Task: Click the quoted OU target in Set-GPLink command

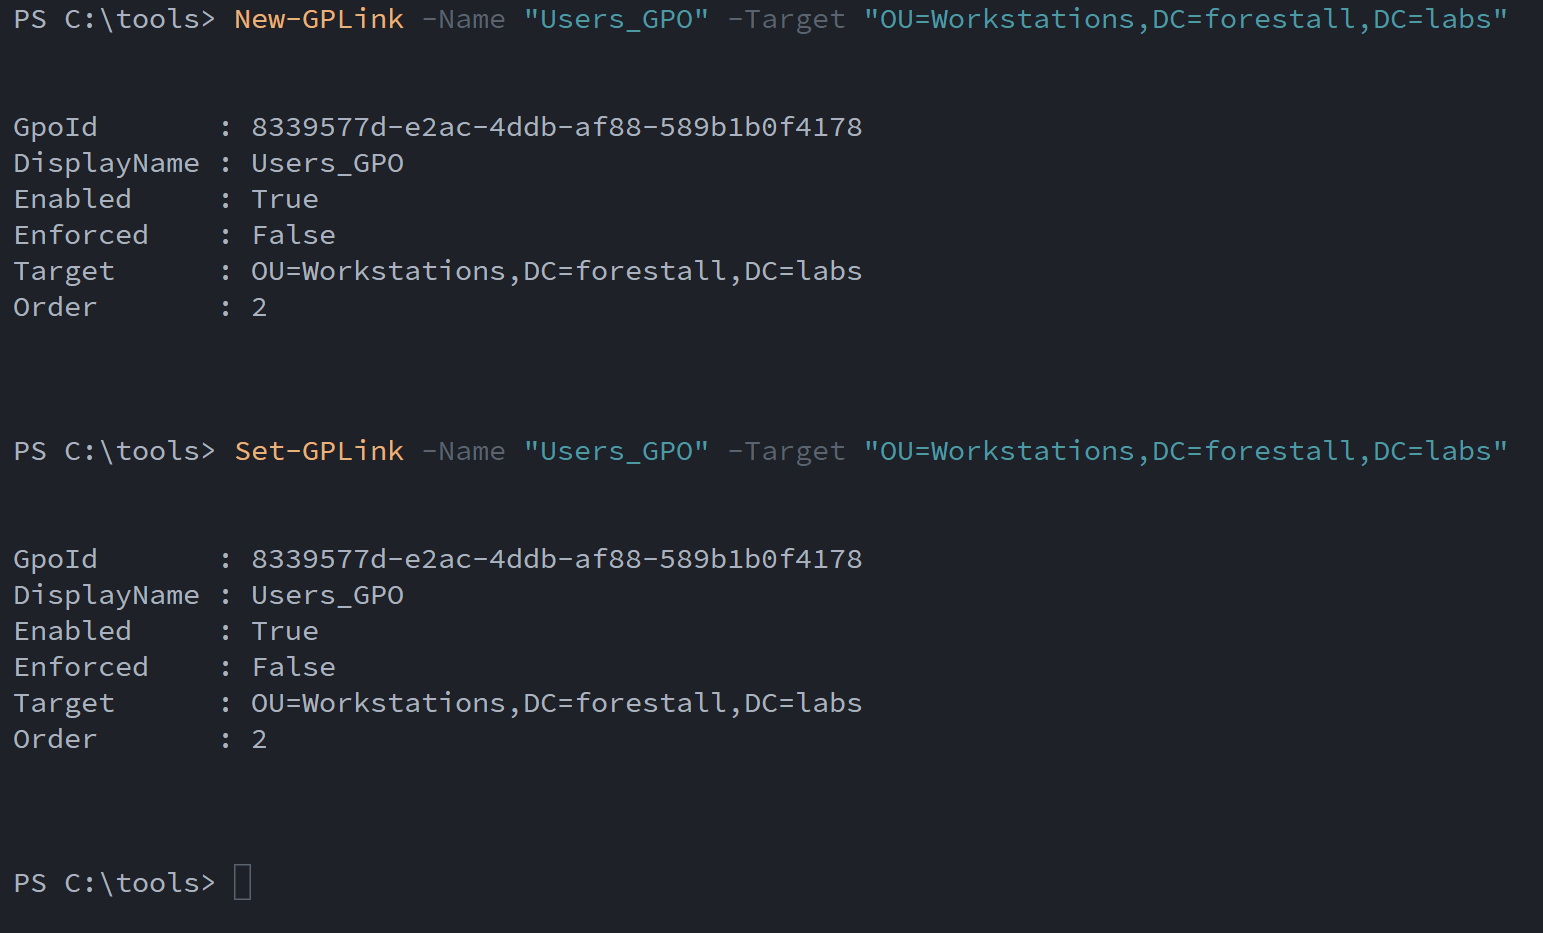Action: pyautogui.click(x=1185, y=451)
